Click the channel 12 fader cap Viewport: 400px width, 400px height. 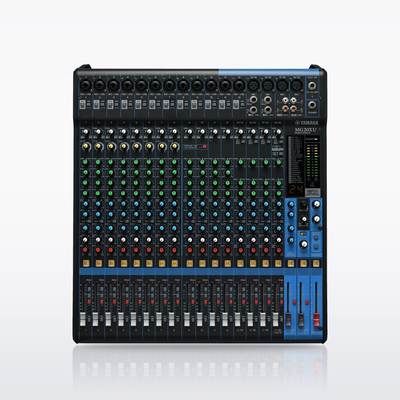[225, 319]
